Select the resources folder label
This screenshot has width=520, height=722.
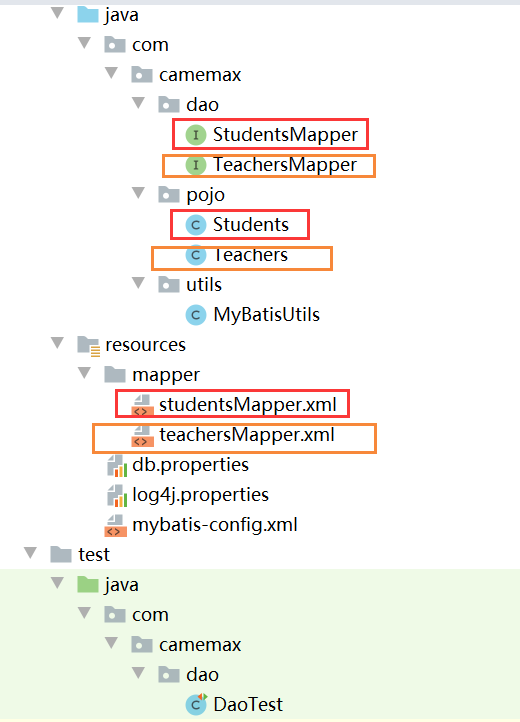pos(145,345)
